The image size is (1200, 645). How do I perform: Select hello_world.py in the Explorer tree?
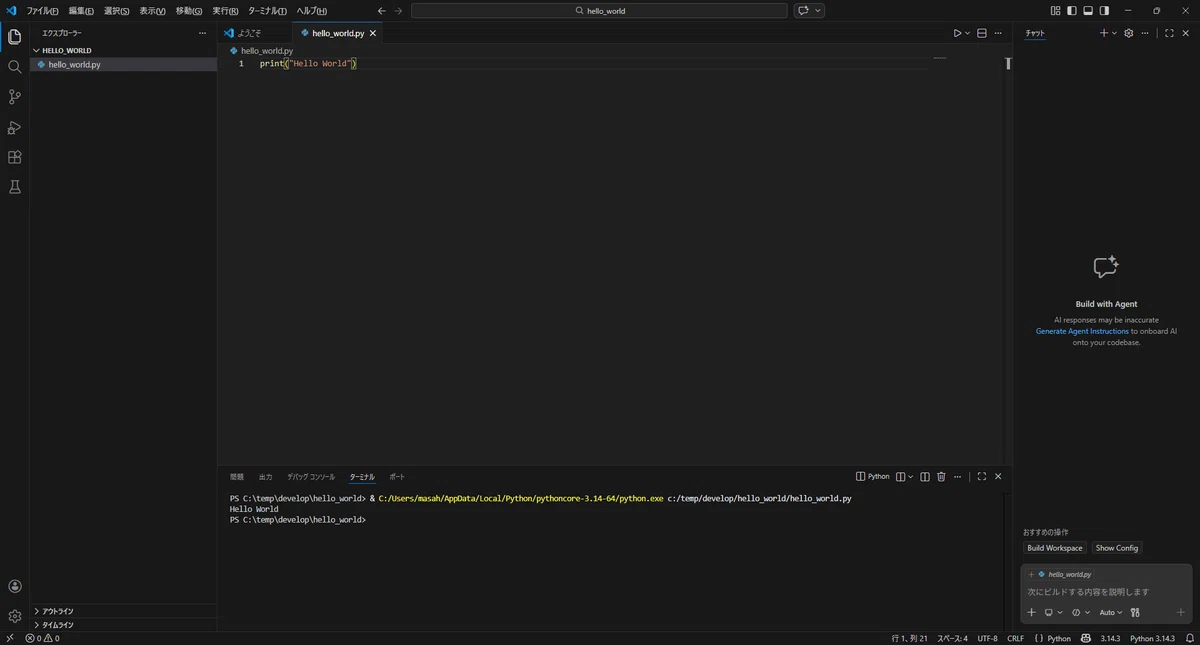(x=124, y=64)
